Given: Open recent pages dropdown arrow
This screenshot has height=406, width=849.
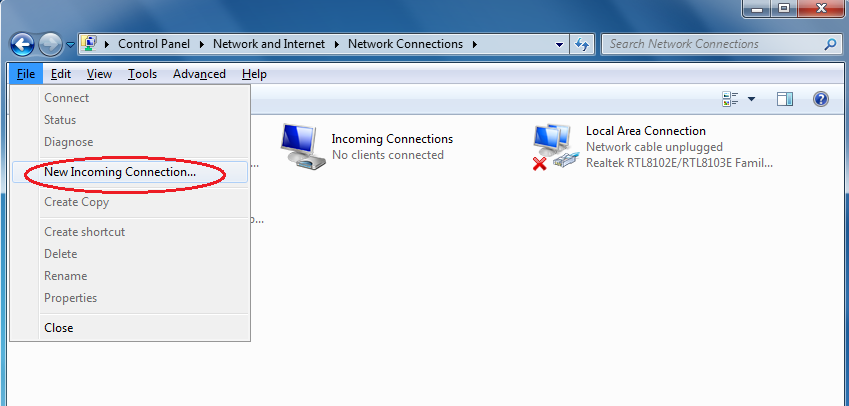Looking at the screenshot, I should (x=70, y=45).
